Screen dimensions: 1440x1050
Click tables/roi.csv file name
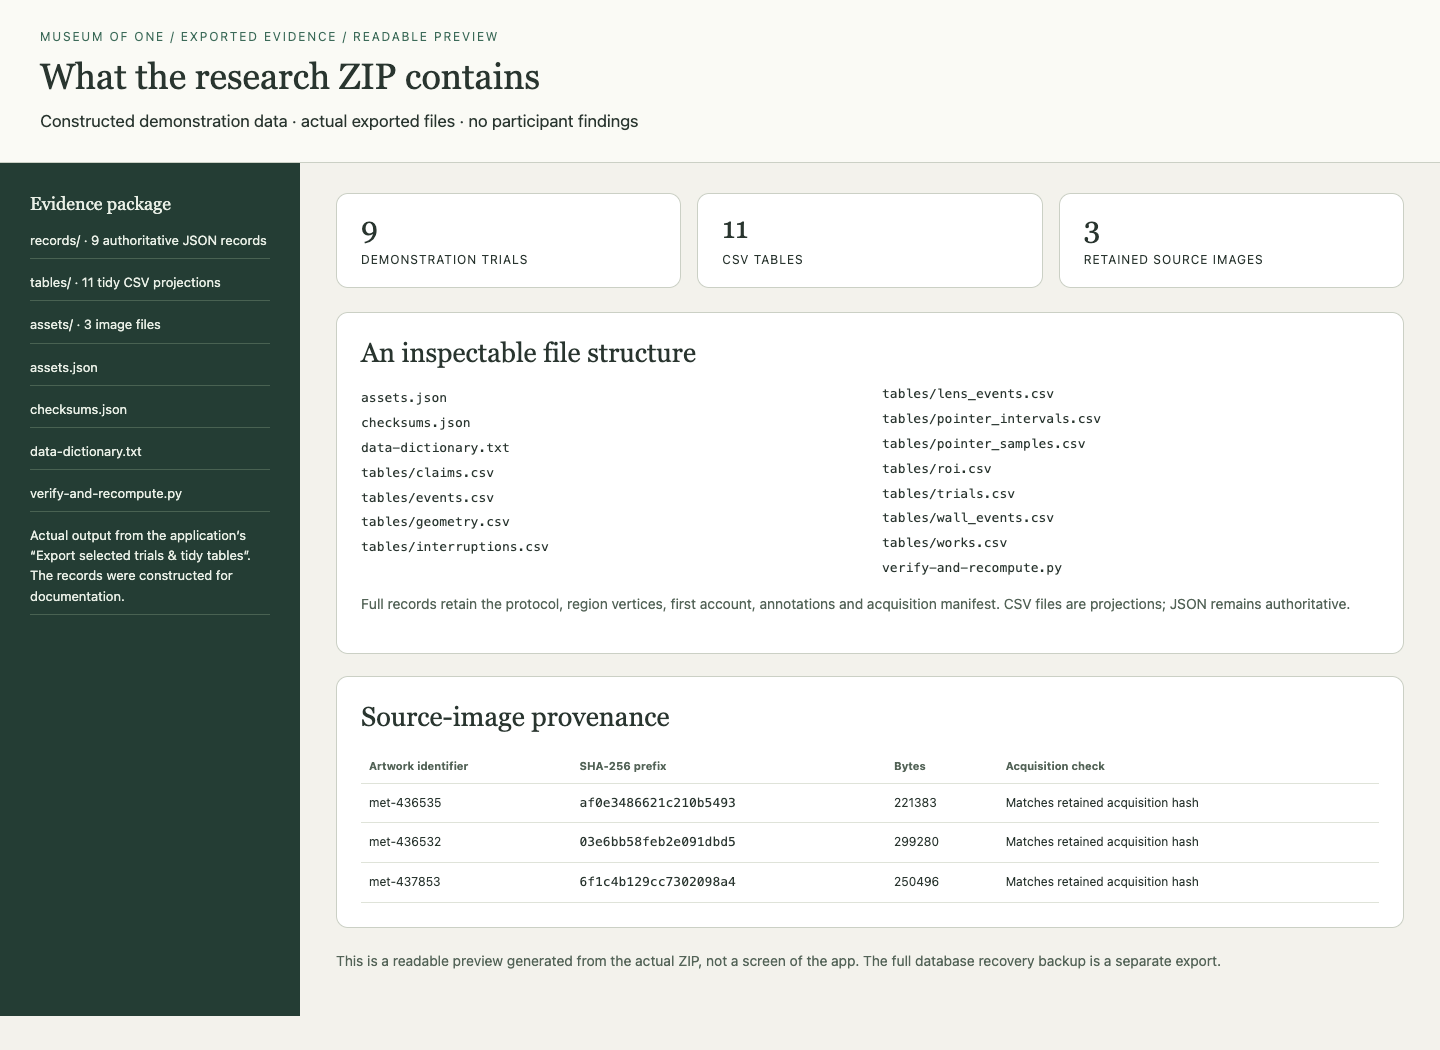point(937,469)
